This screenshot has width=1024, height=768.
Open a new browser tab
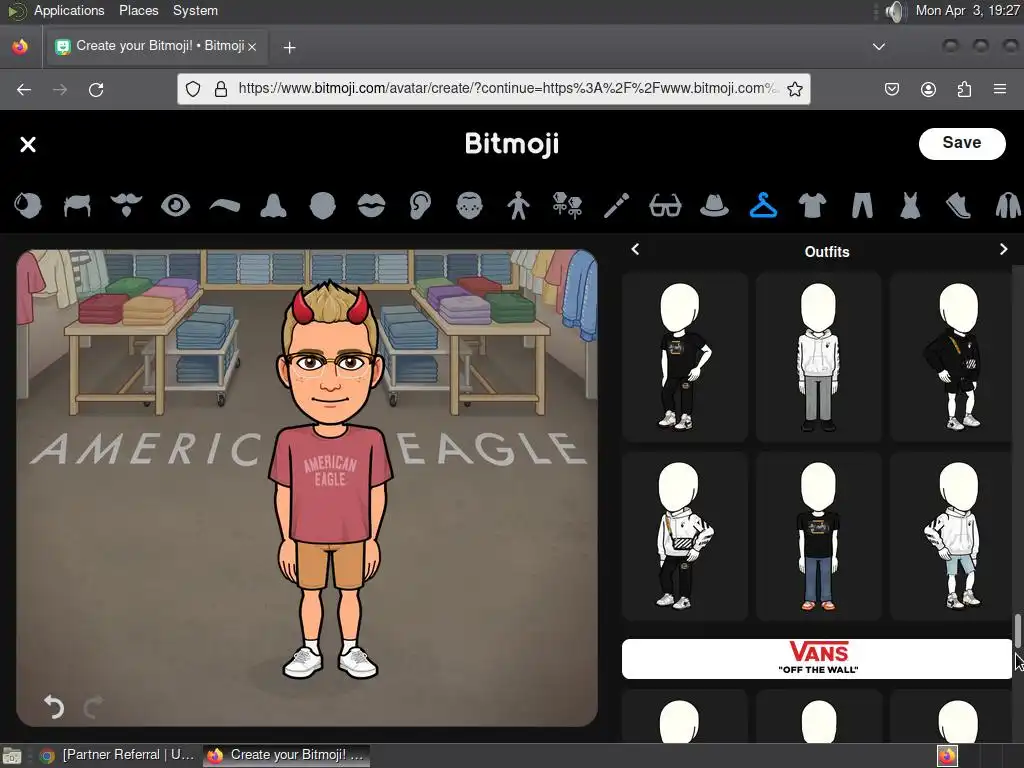point(289,48)
